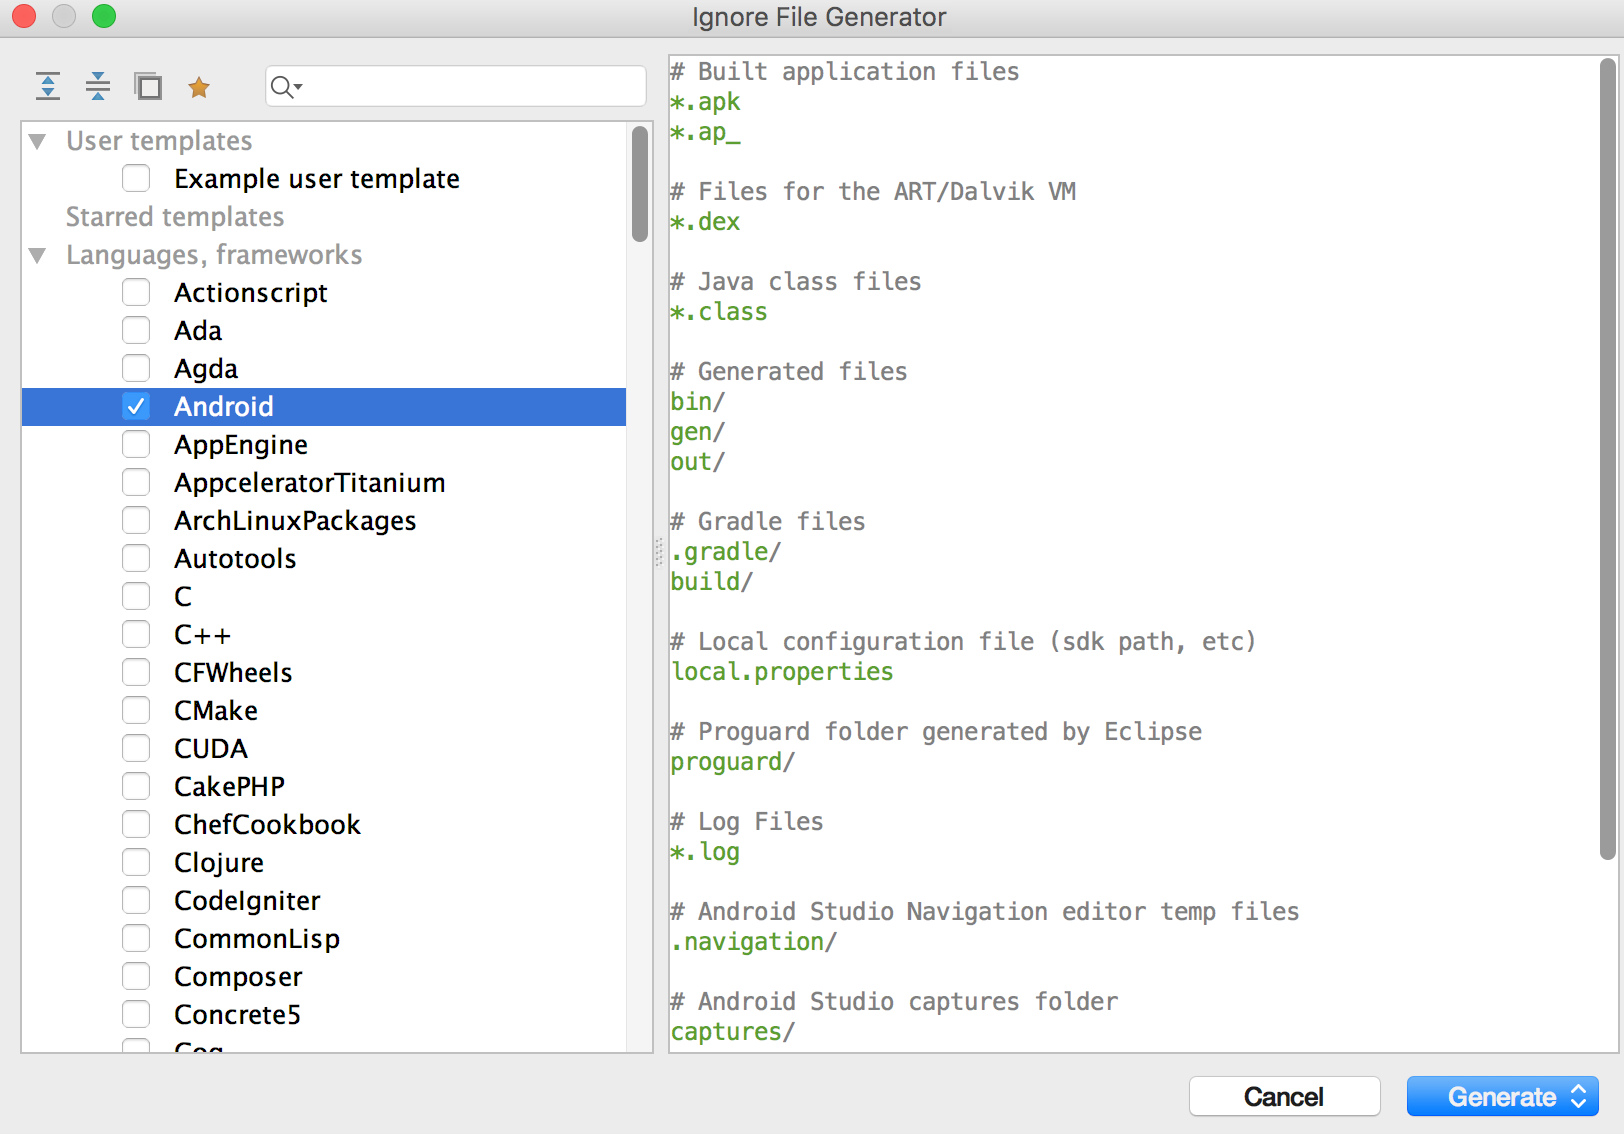Tick the Example user template checkbox

[136, 178]
